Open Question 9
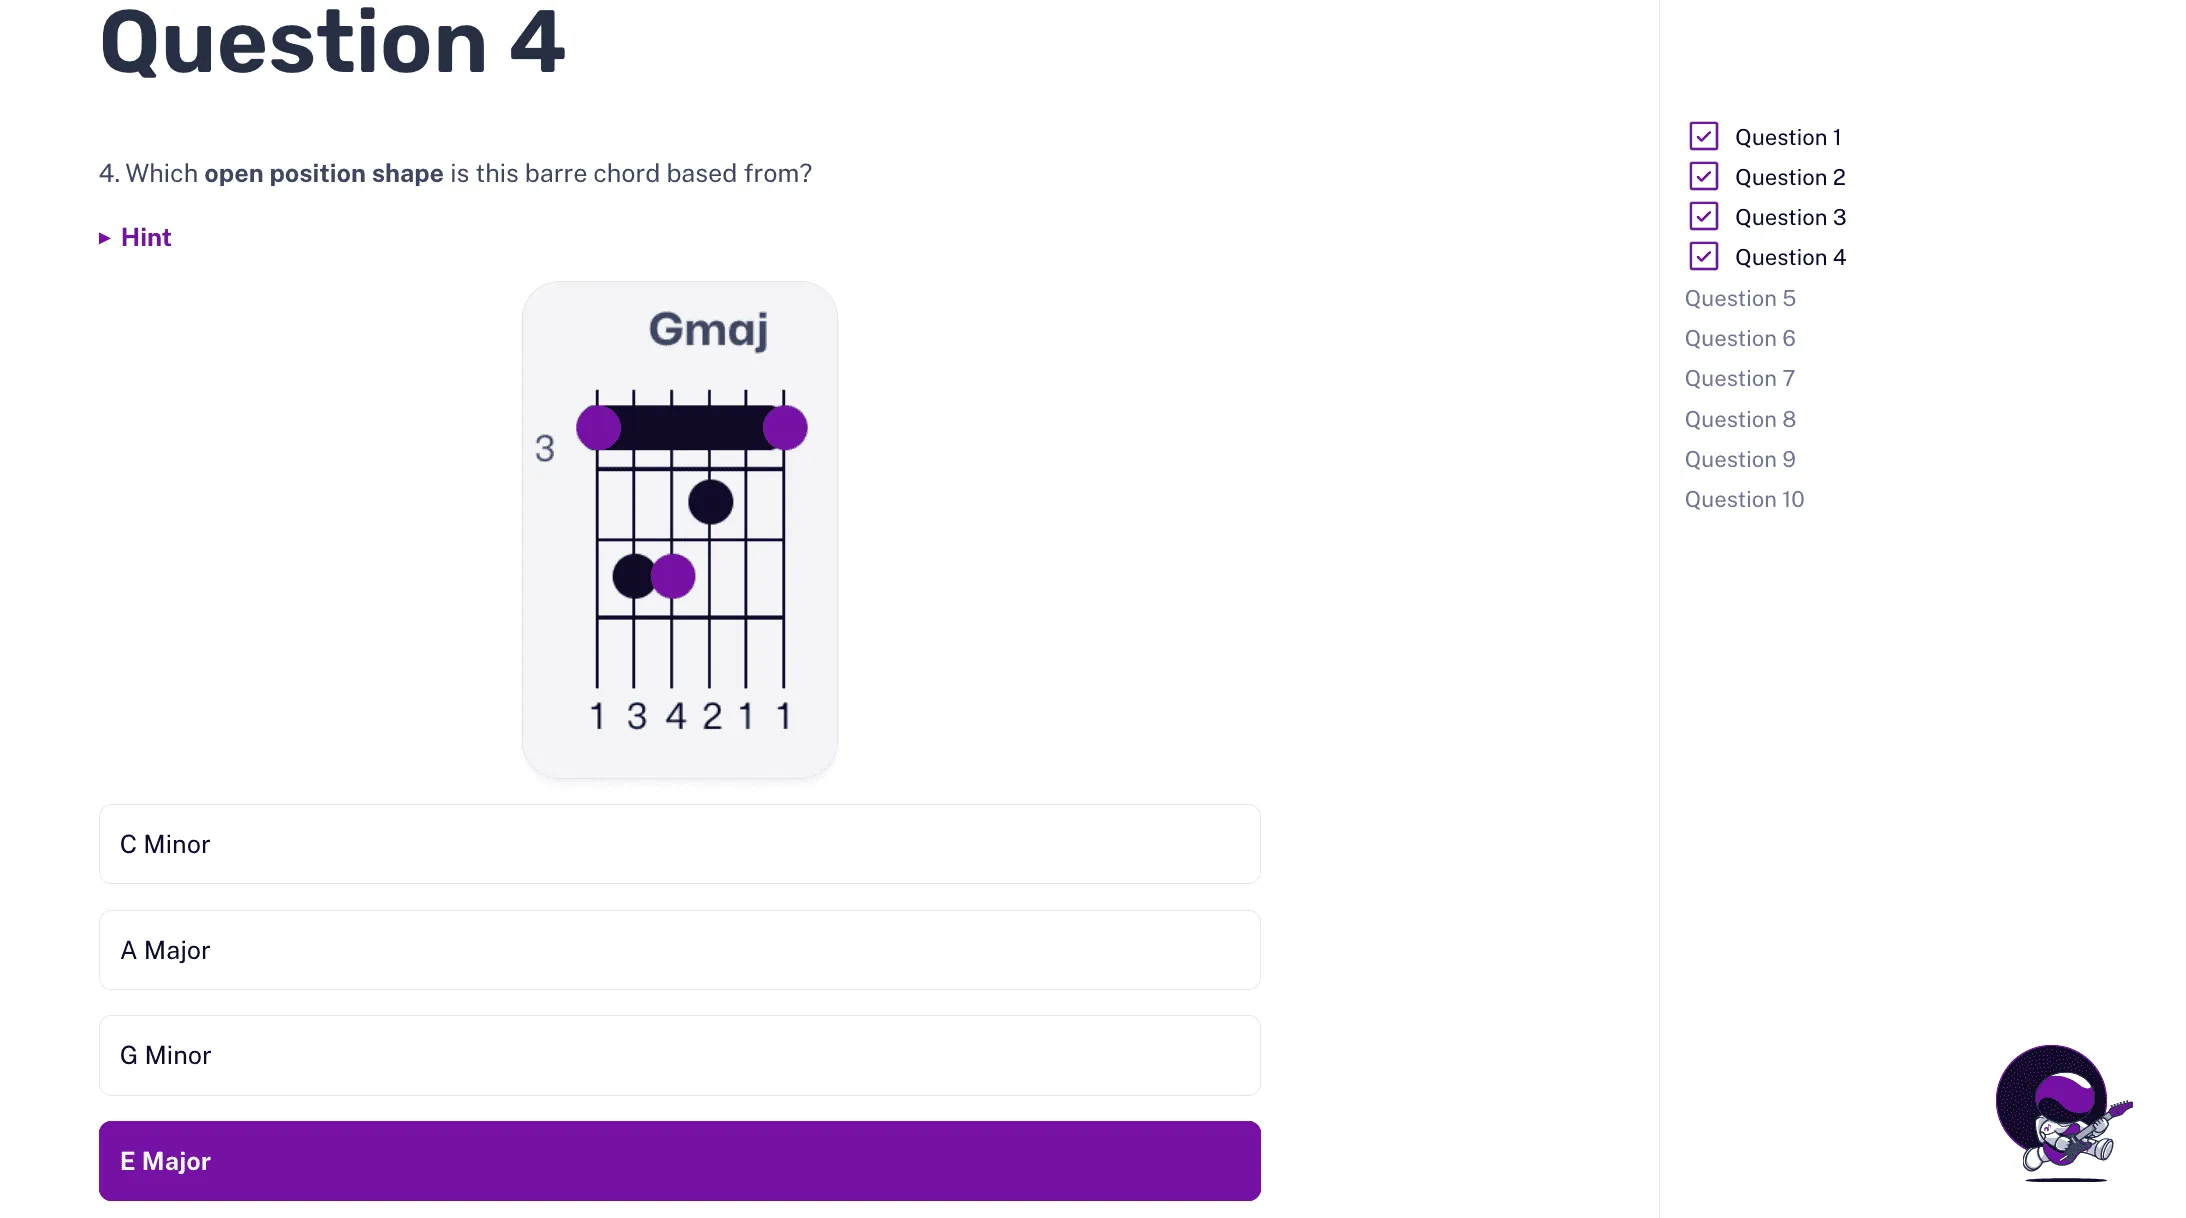2186x1218 pixels. [1740, 459]
